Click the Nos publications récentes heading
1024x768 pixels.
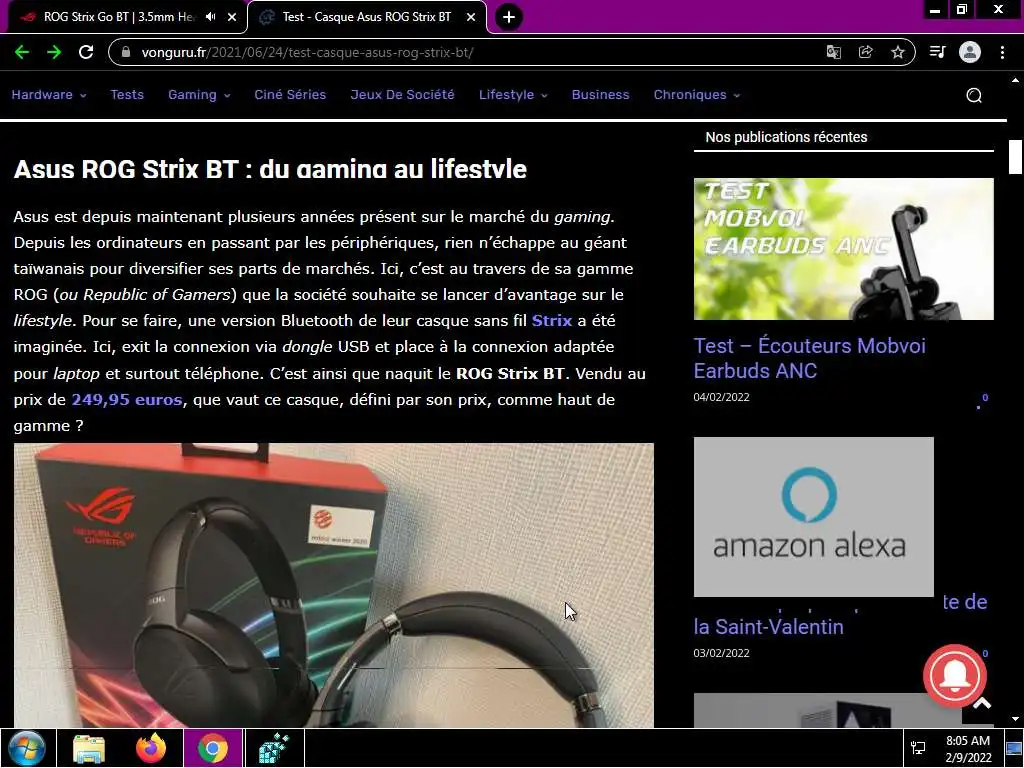tap(786, 137)
